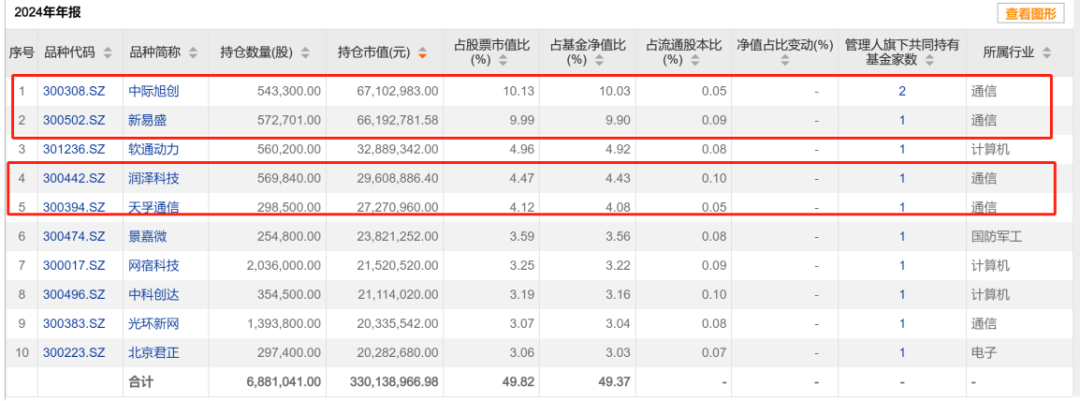
Task: Open stock code 300017.SZ
Action: pyautogui.click(x=74, y=266)
